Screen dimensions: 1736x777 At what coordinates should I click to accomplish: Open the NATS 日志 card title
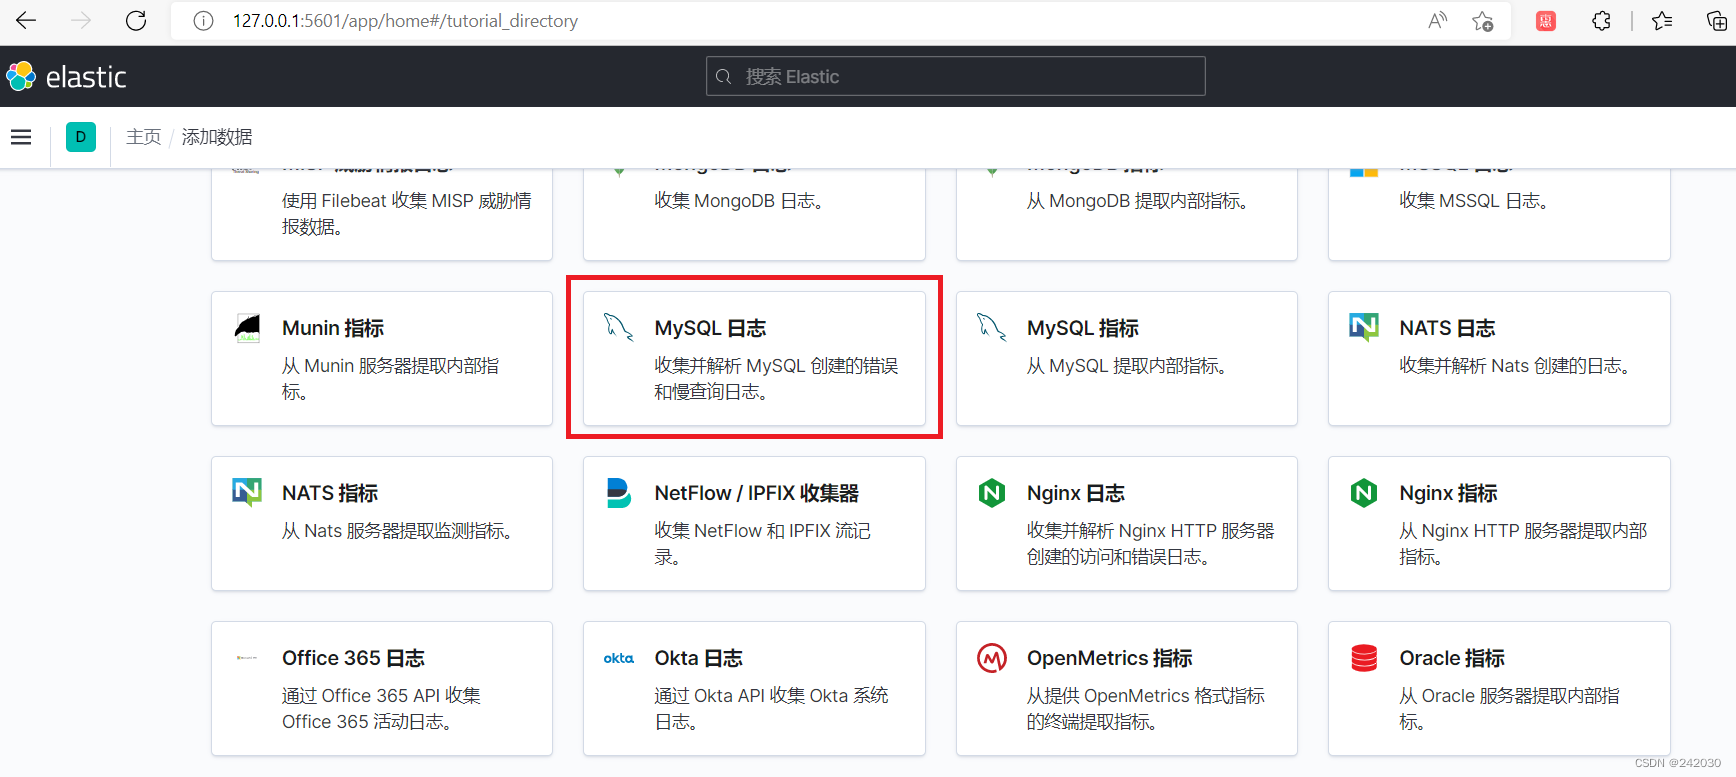tap(1447, 328)
